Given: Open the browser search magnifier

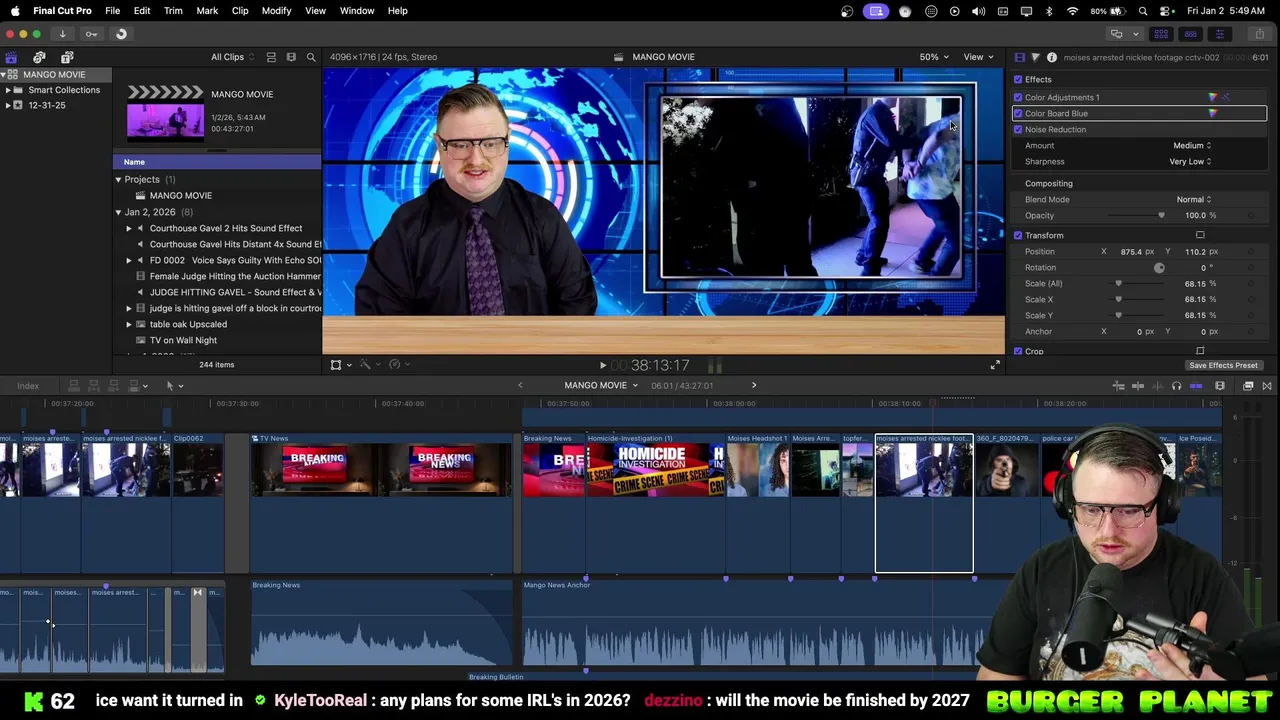Looking at the screenshot, I should point(311,57).
